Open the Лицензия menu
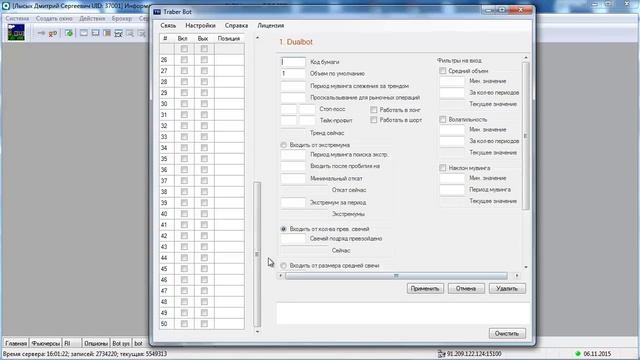 [271, 25]
